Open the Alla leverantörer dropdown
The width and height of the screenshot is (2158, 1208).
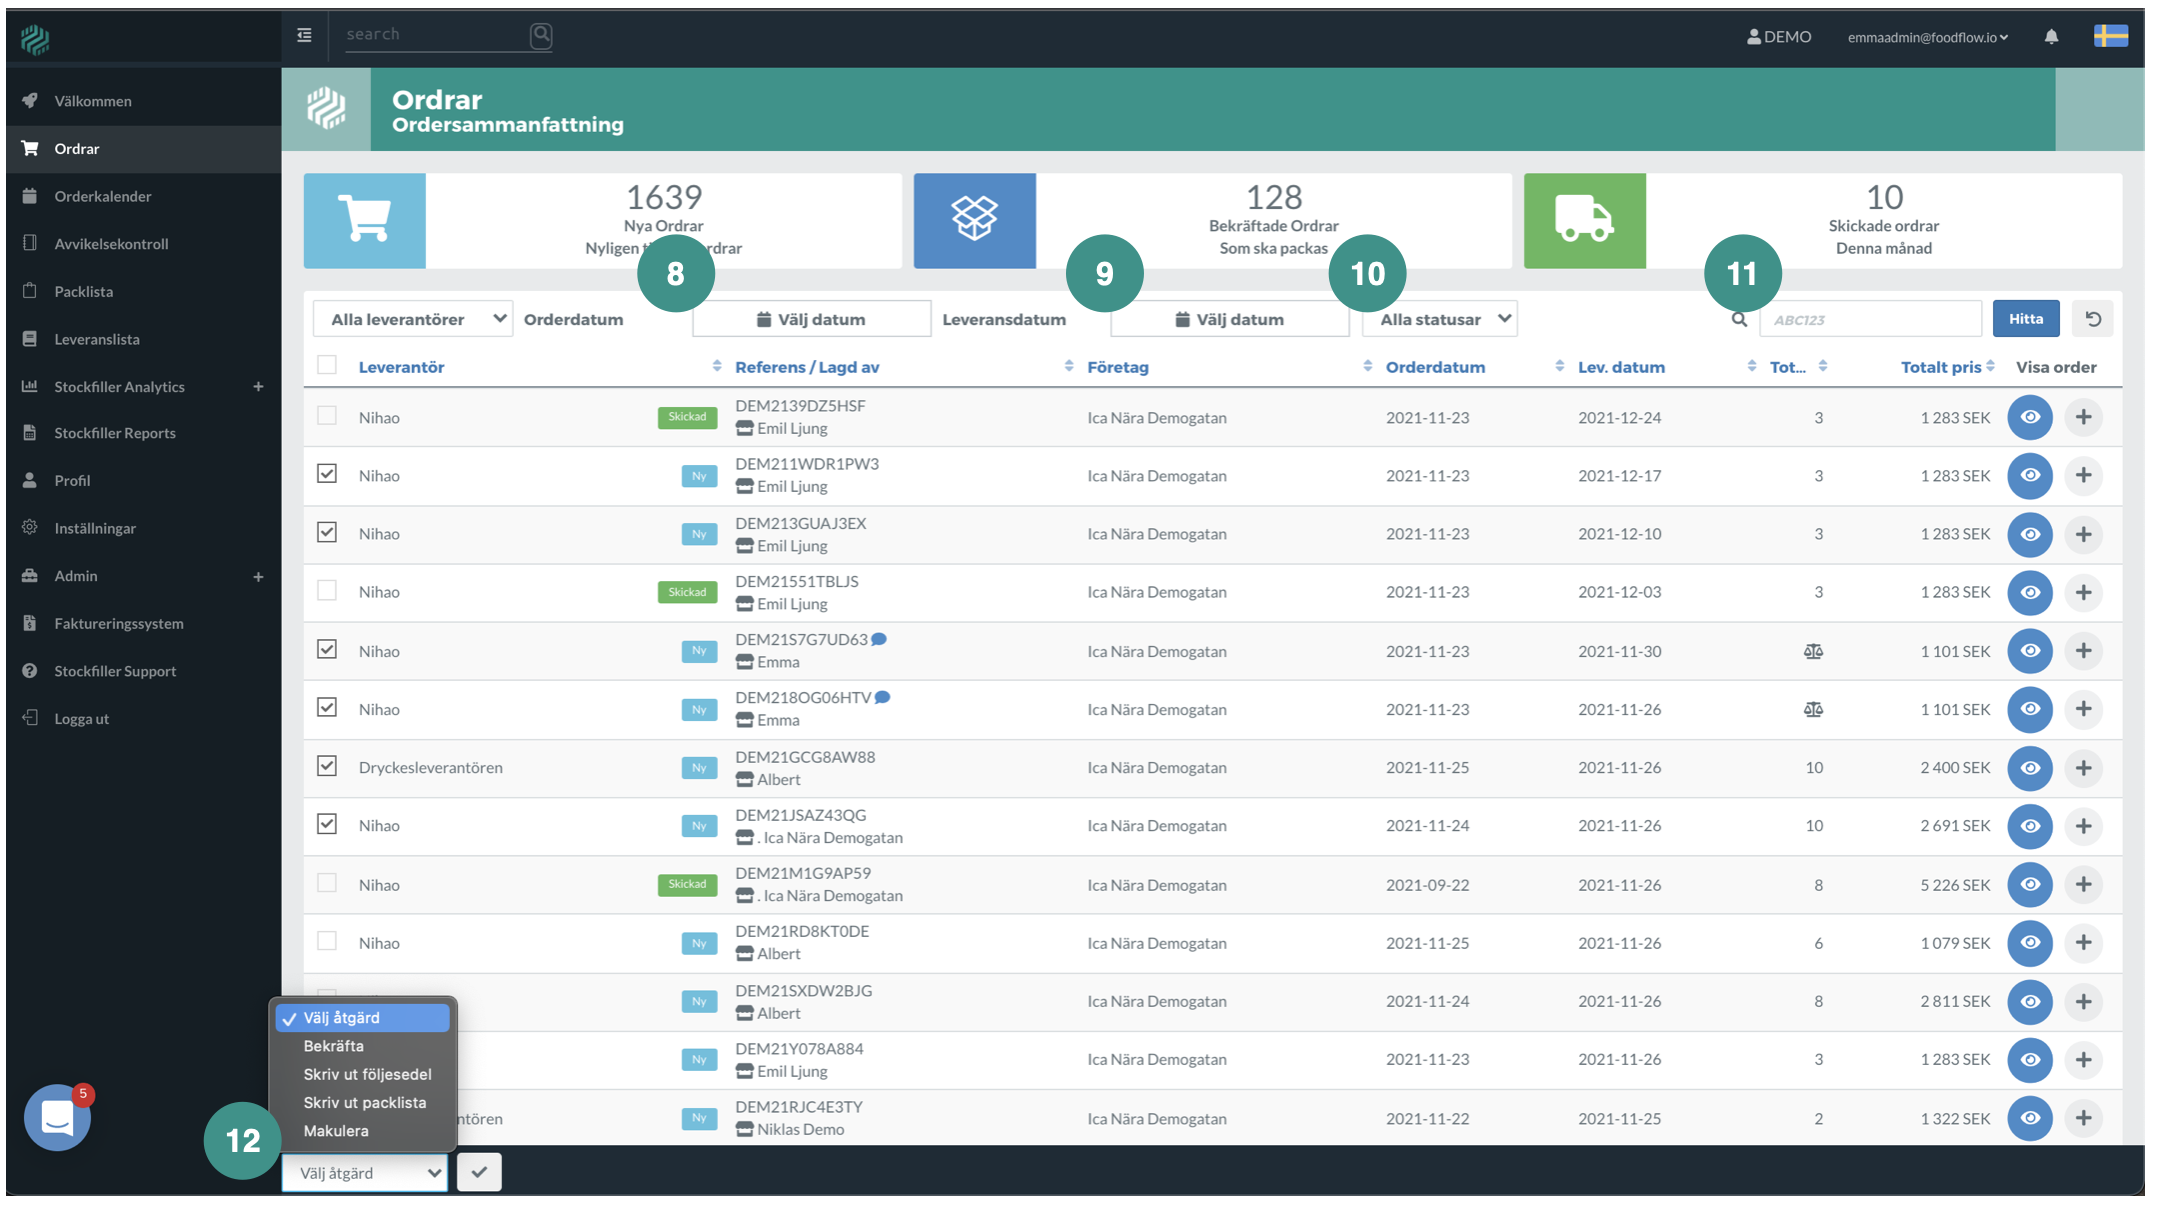413,319
